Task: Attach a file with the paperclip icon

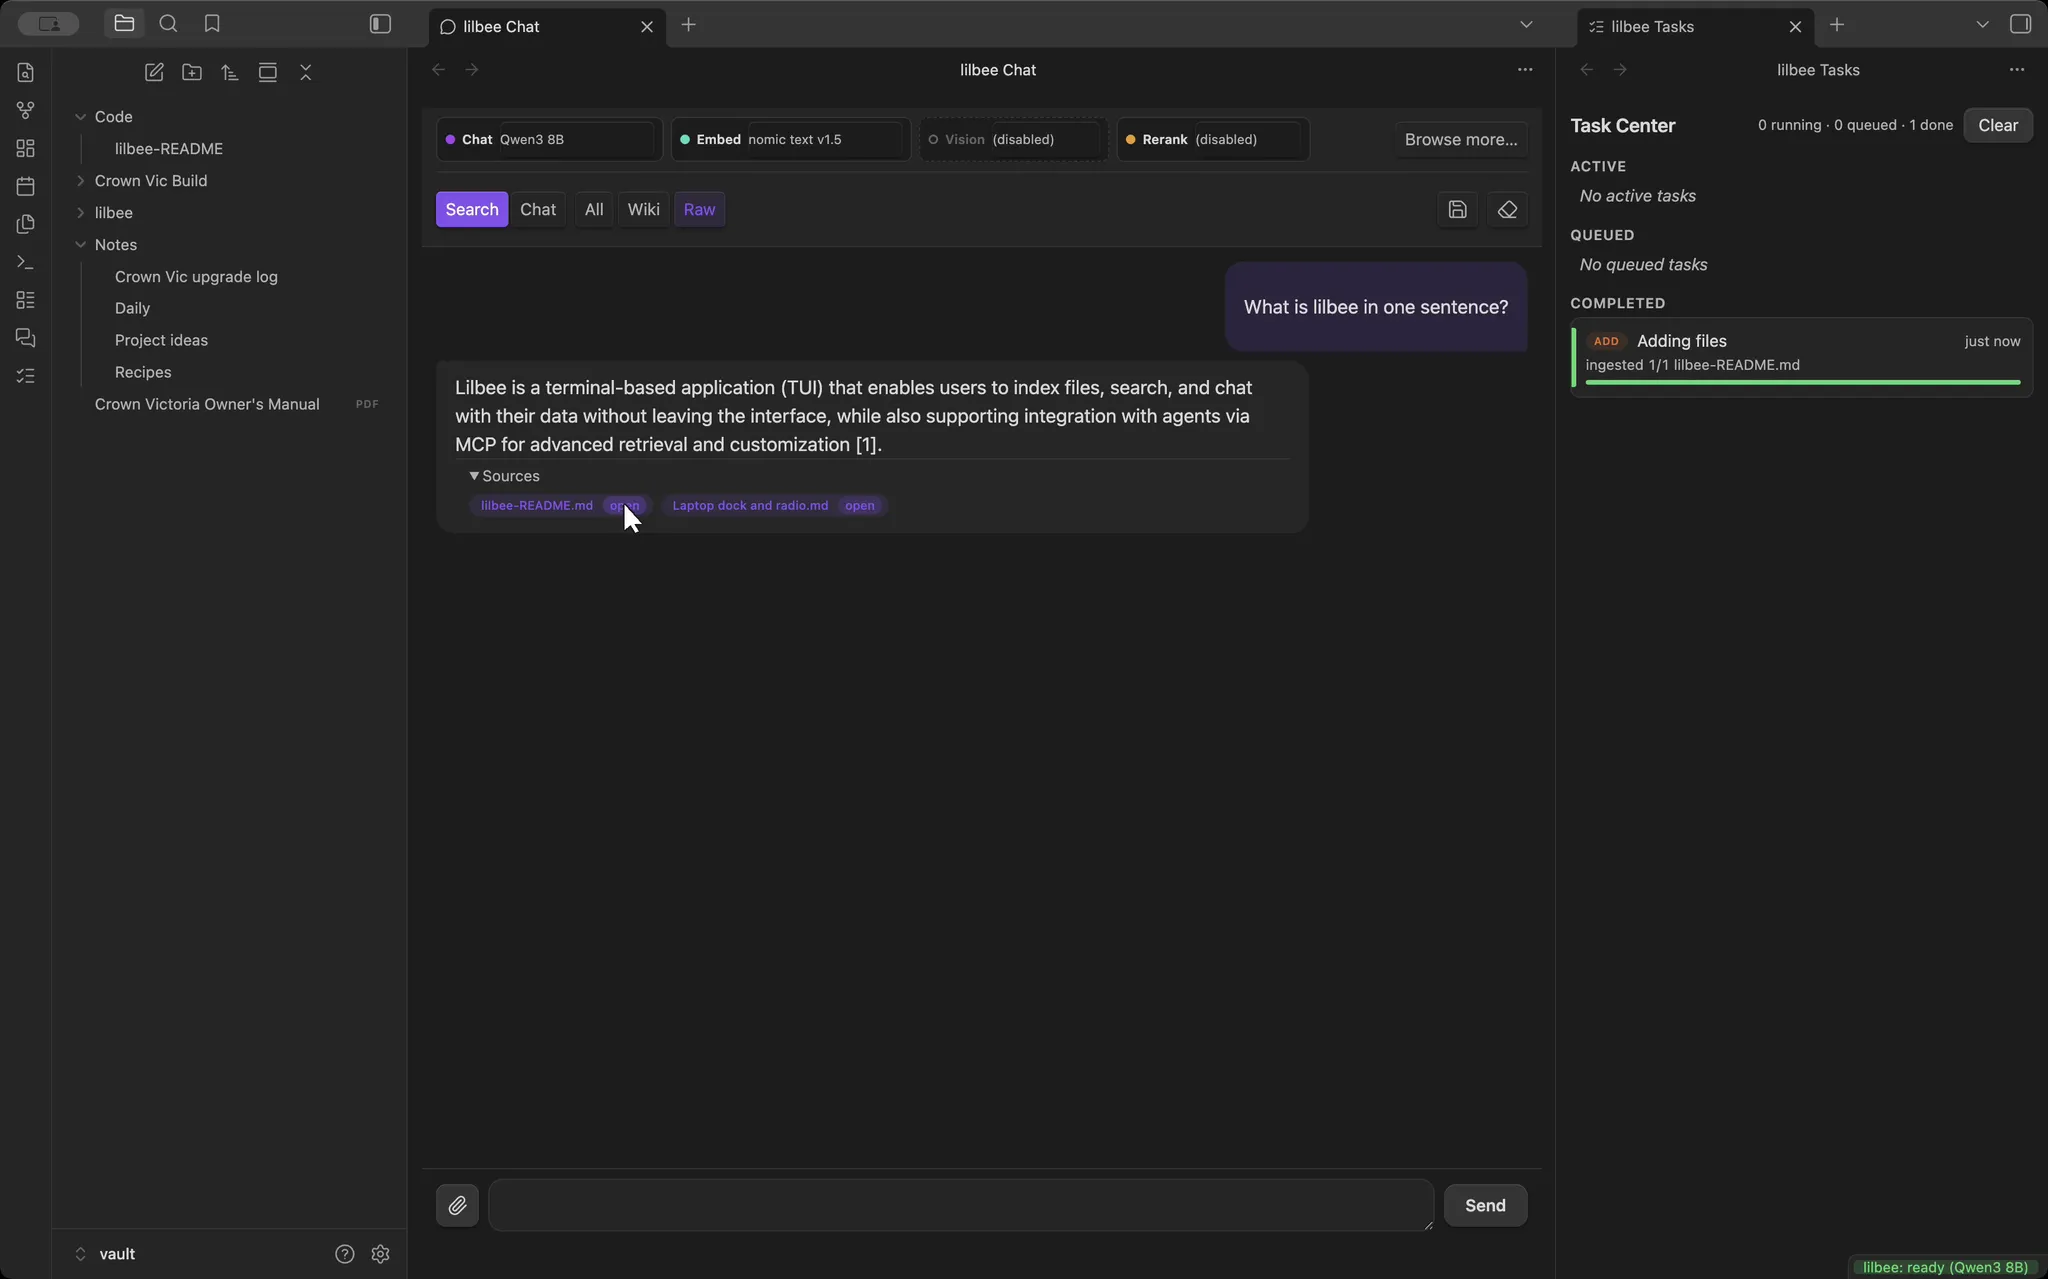Action: pyautogui.click(x=457, y=1205)
